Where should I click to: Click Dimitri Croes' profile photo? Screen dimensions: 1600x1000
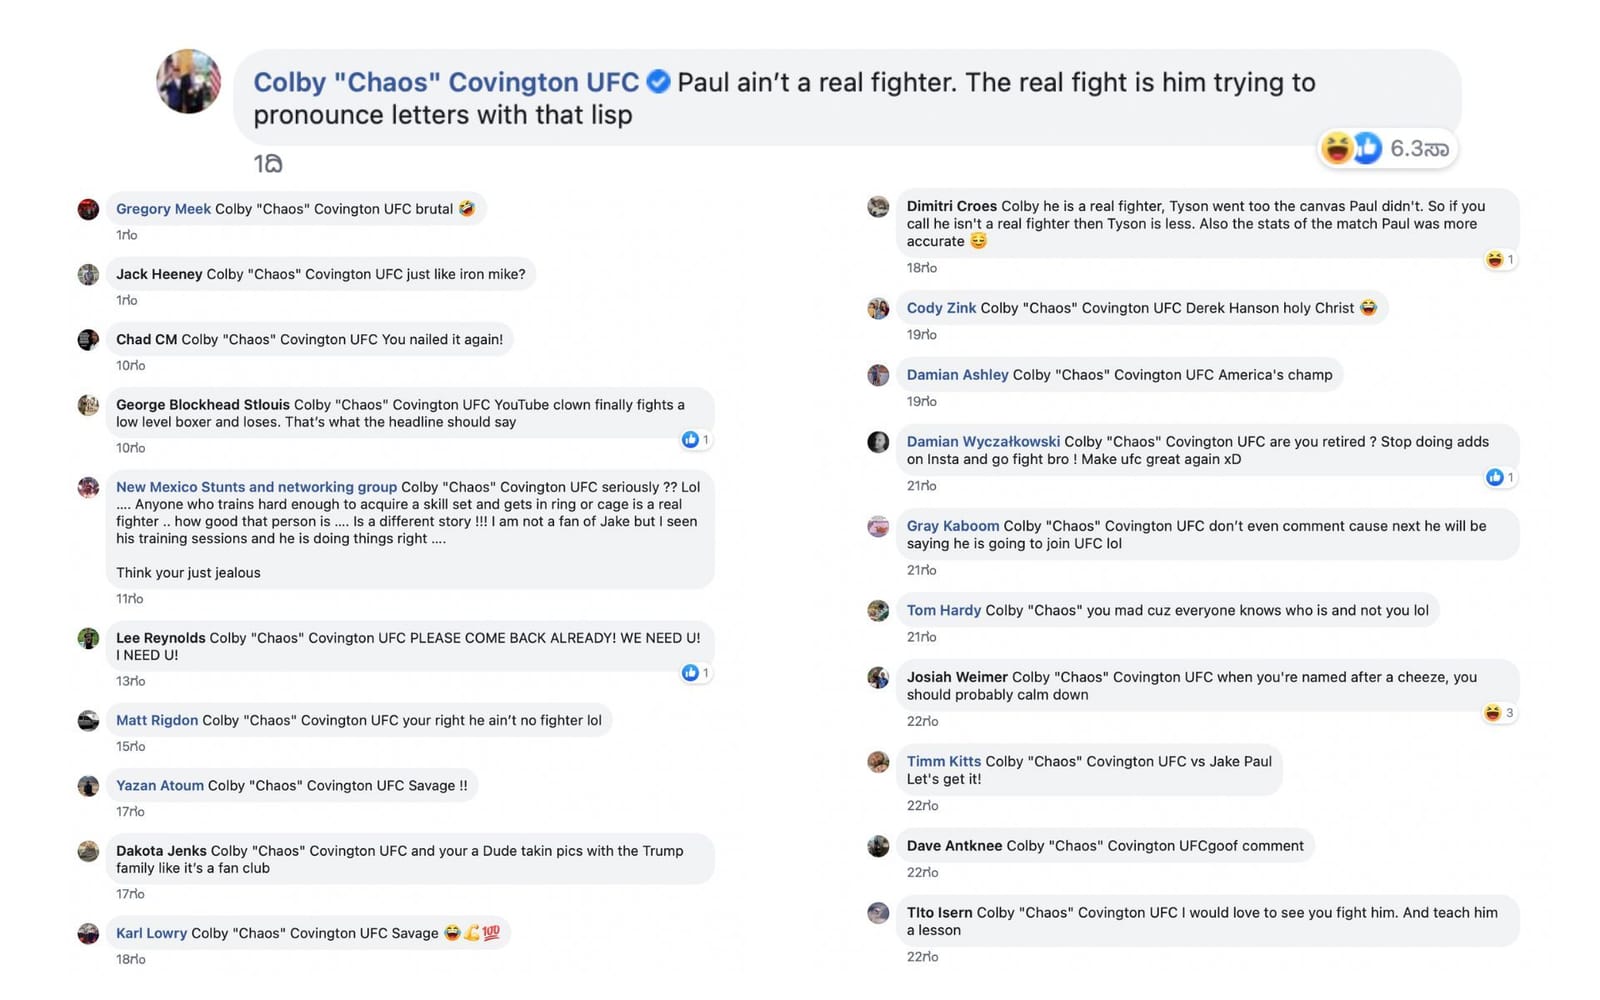pyautogui.click(x=878, y=206)
